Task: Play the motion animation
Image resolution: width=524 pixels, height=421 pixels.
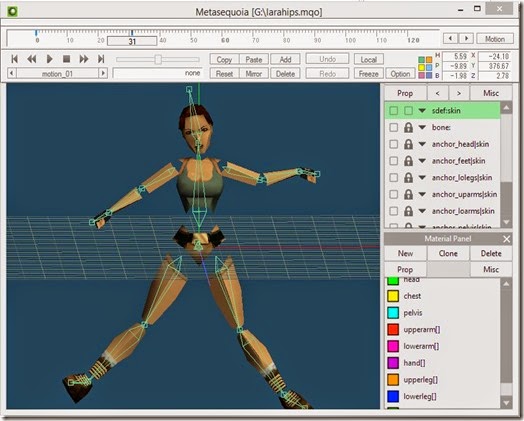Action: pos(49,59)
